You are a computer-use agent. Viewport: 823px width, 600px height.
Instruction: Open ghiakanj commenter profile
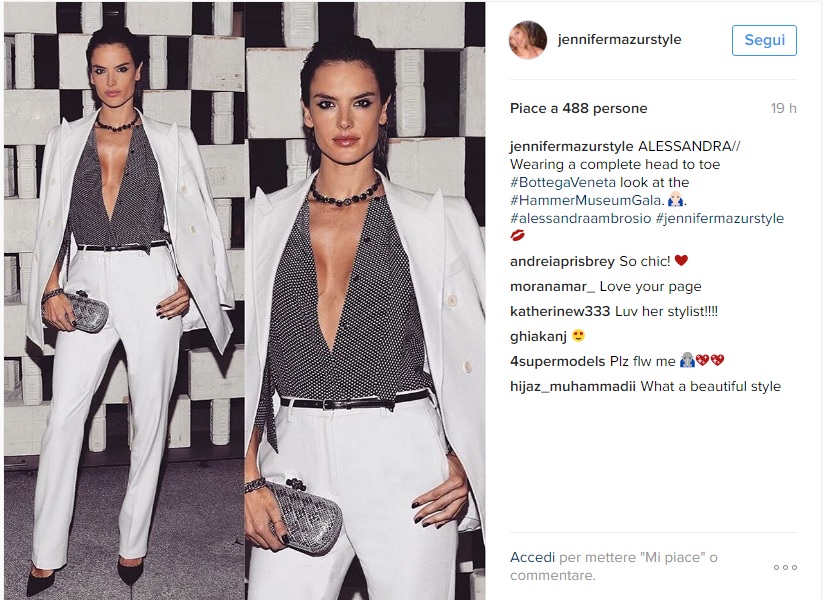(x=538, y=336)
